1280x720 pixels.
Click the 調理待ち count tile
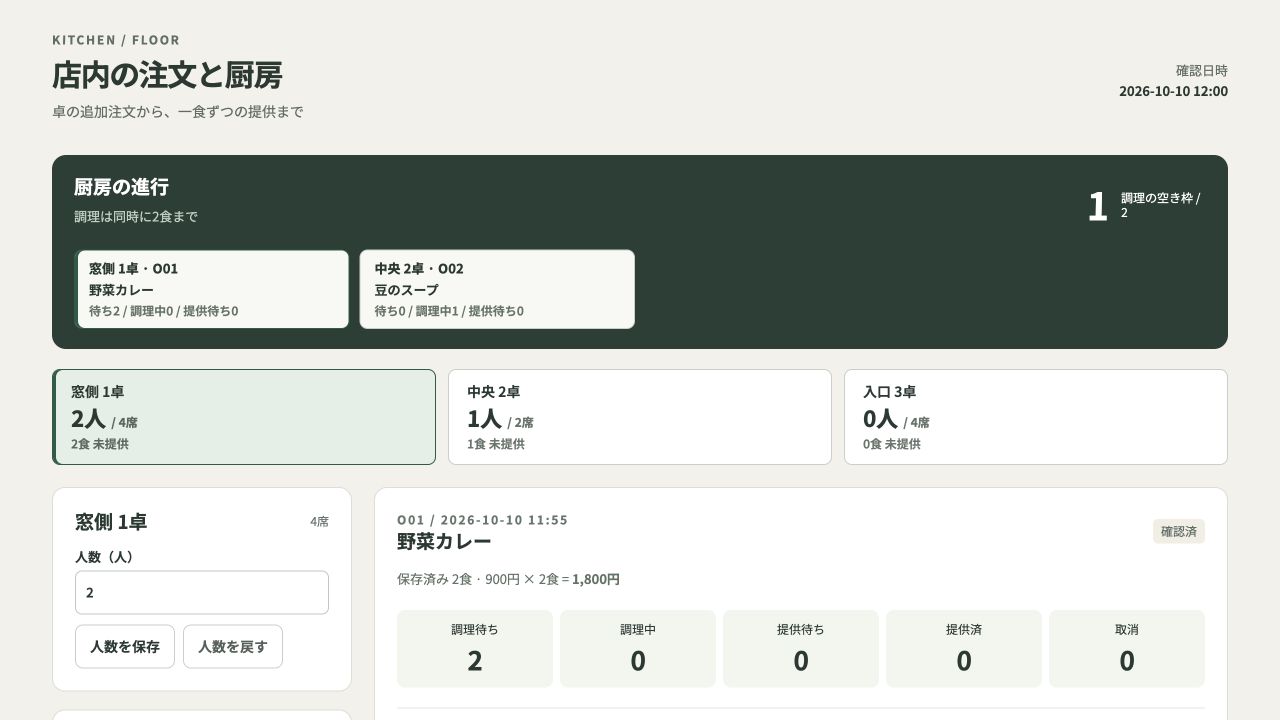(x=475, y=649)
